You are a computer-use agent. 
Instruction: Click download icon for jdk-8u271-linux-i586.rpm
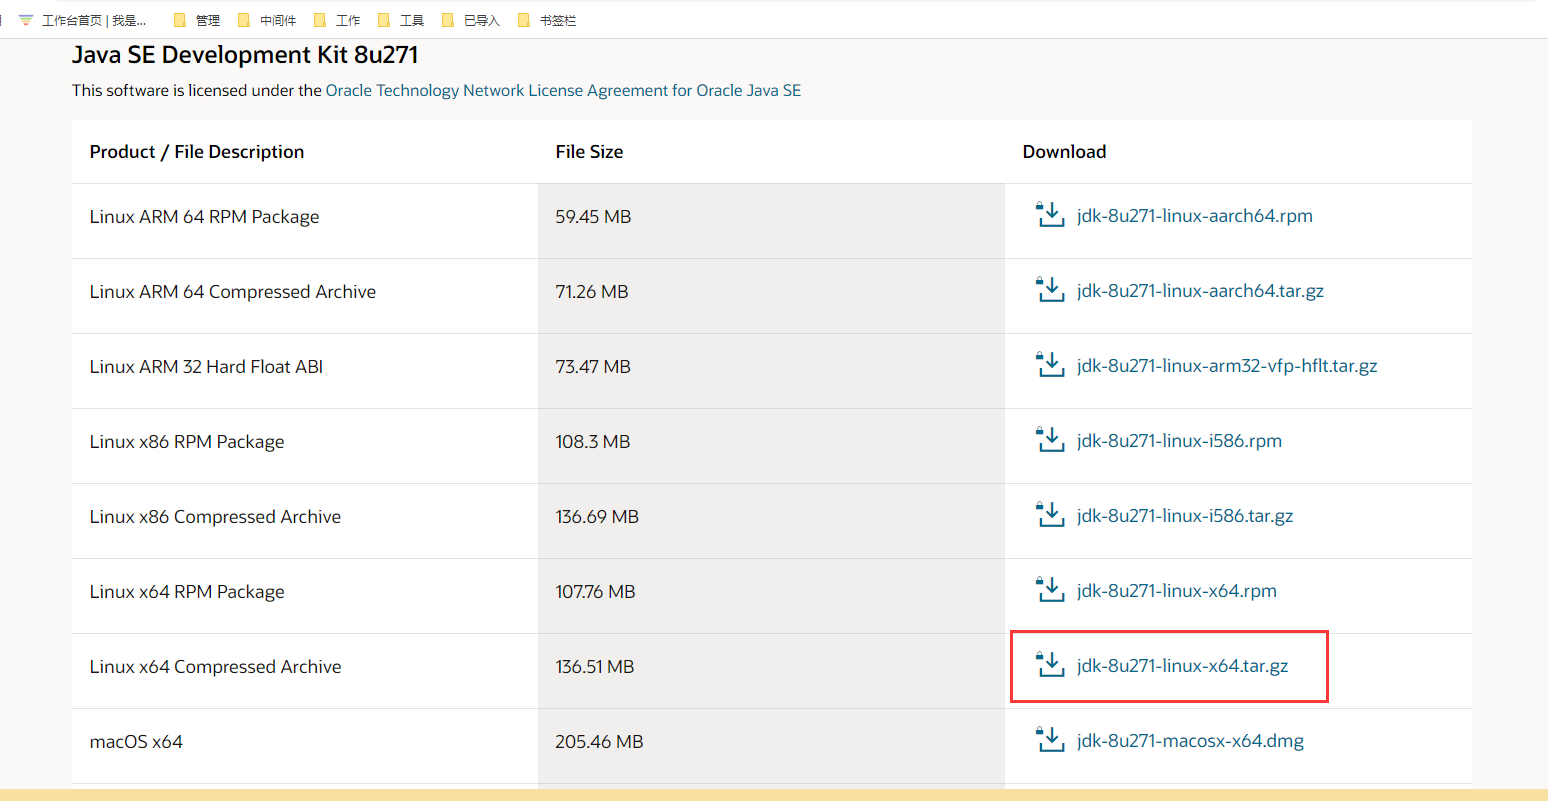pyautogui.click(x=1050, y=440)
